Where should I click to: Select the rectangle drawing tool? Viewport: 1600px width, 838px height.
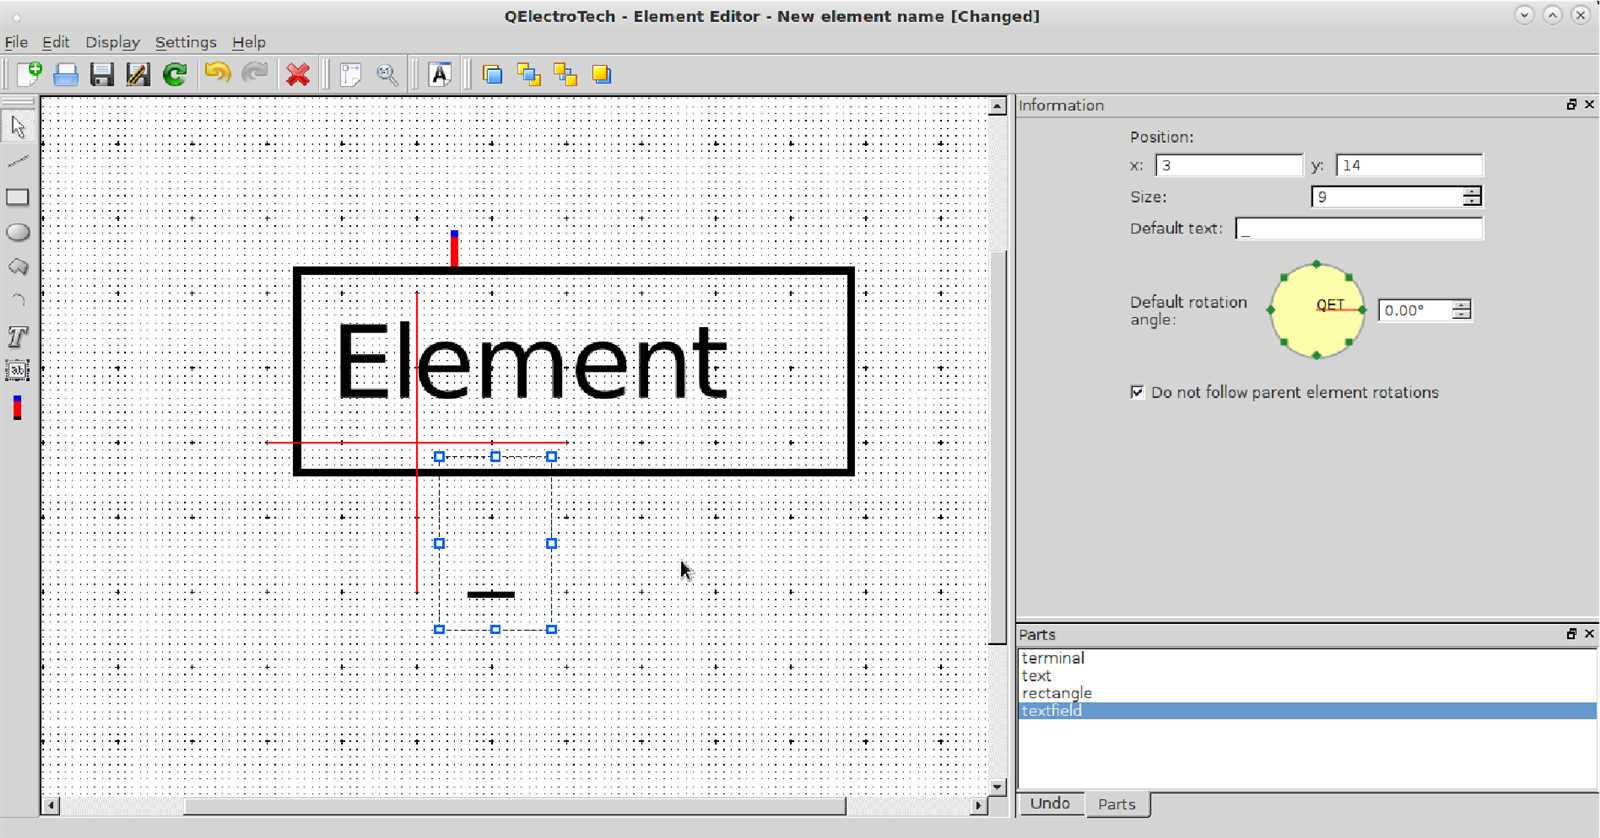pyautogui.click(x=18, y=197)
